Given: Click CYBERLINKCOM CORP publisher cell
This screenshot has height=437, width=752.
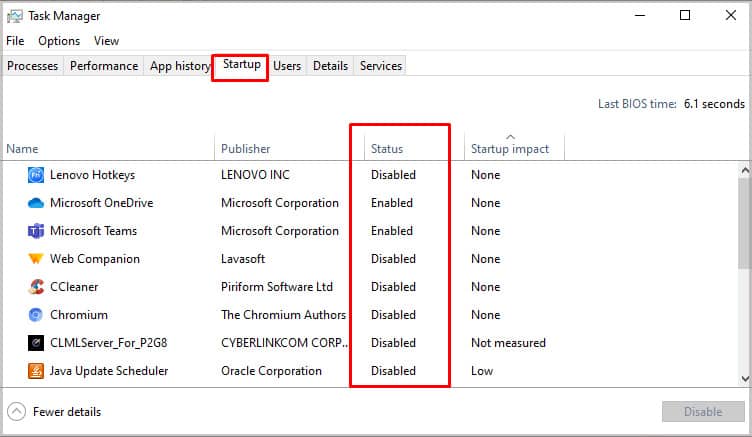Looking at the screenshot, I should click(x=284, y=343).
